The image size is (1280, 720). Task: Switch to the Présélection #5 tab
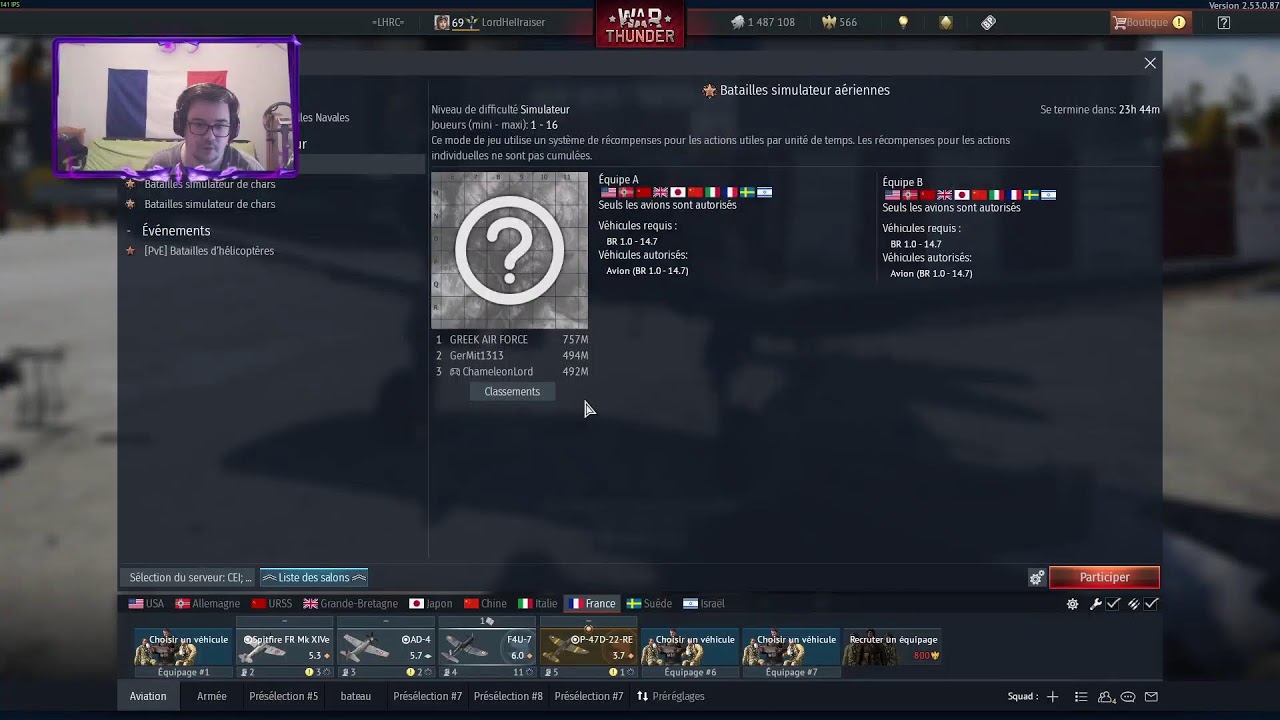tap(284, 696)
